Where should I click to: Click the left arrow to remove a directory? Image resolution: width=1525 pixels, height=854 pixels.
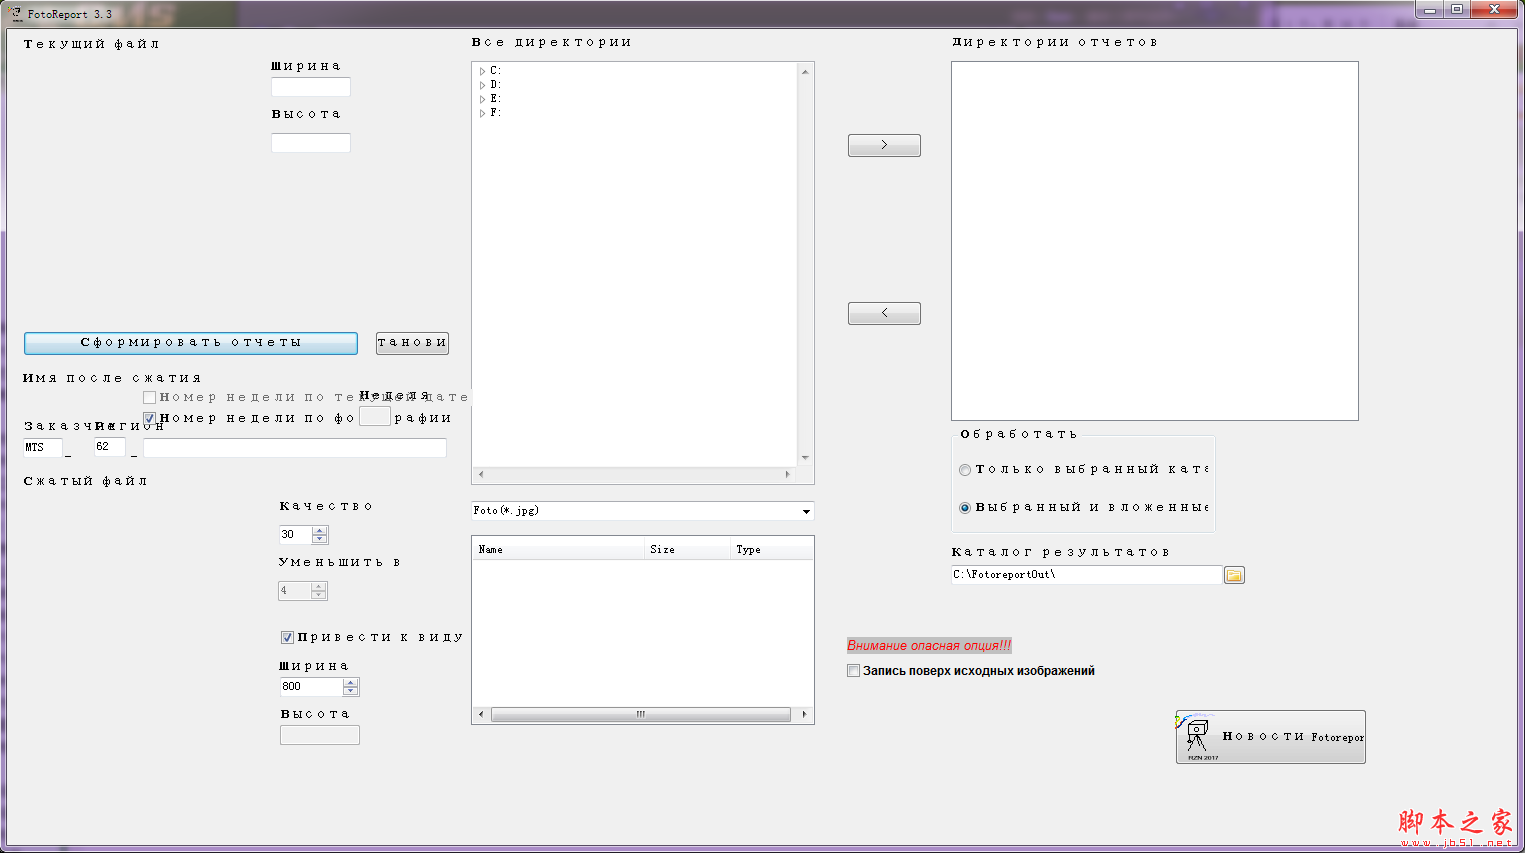point(884,313)
